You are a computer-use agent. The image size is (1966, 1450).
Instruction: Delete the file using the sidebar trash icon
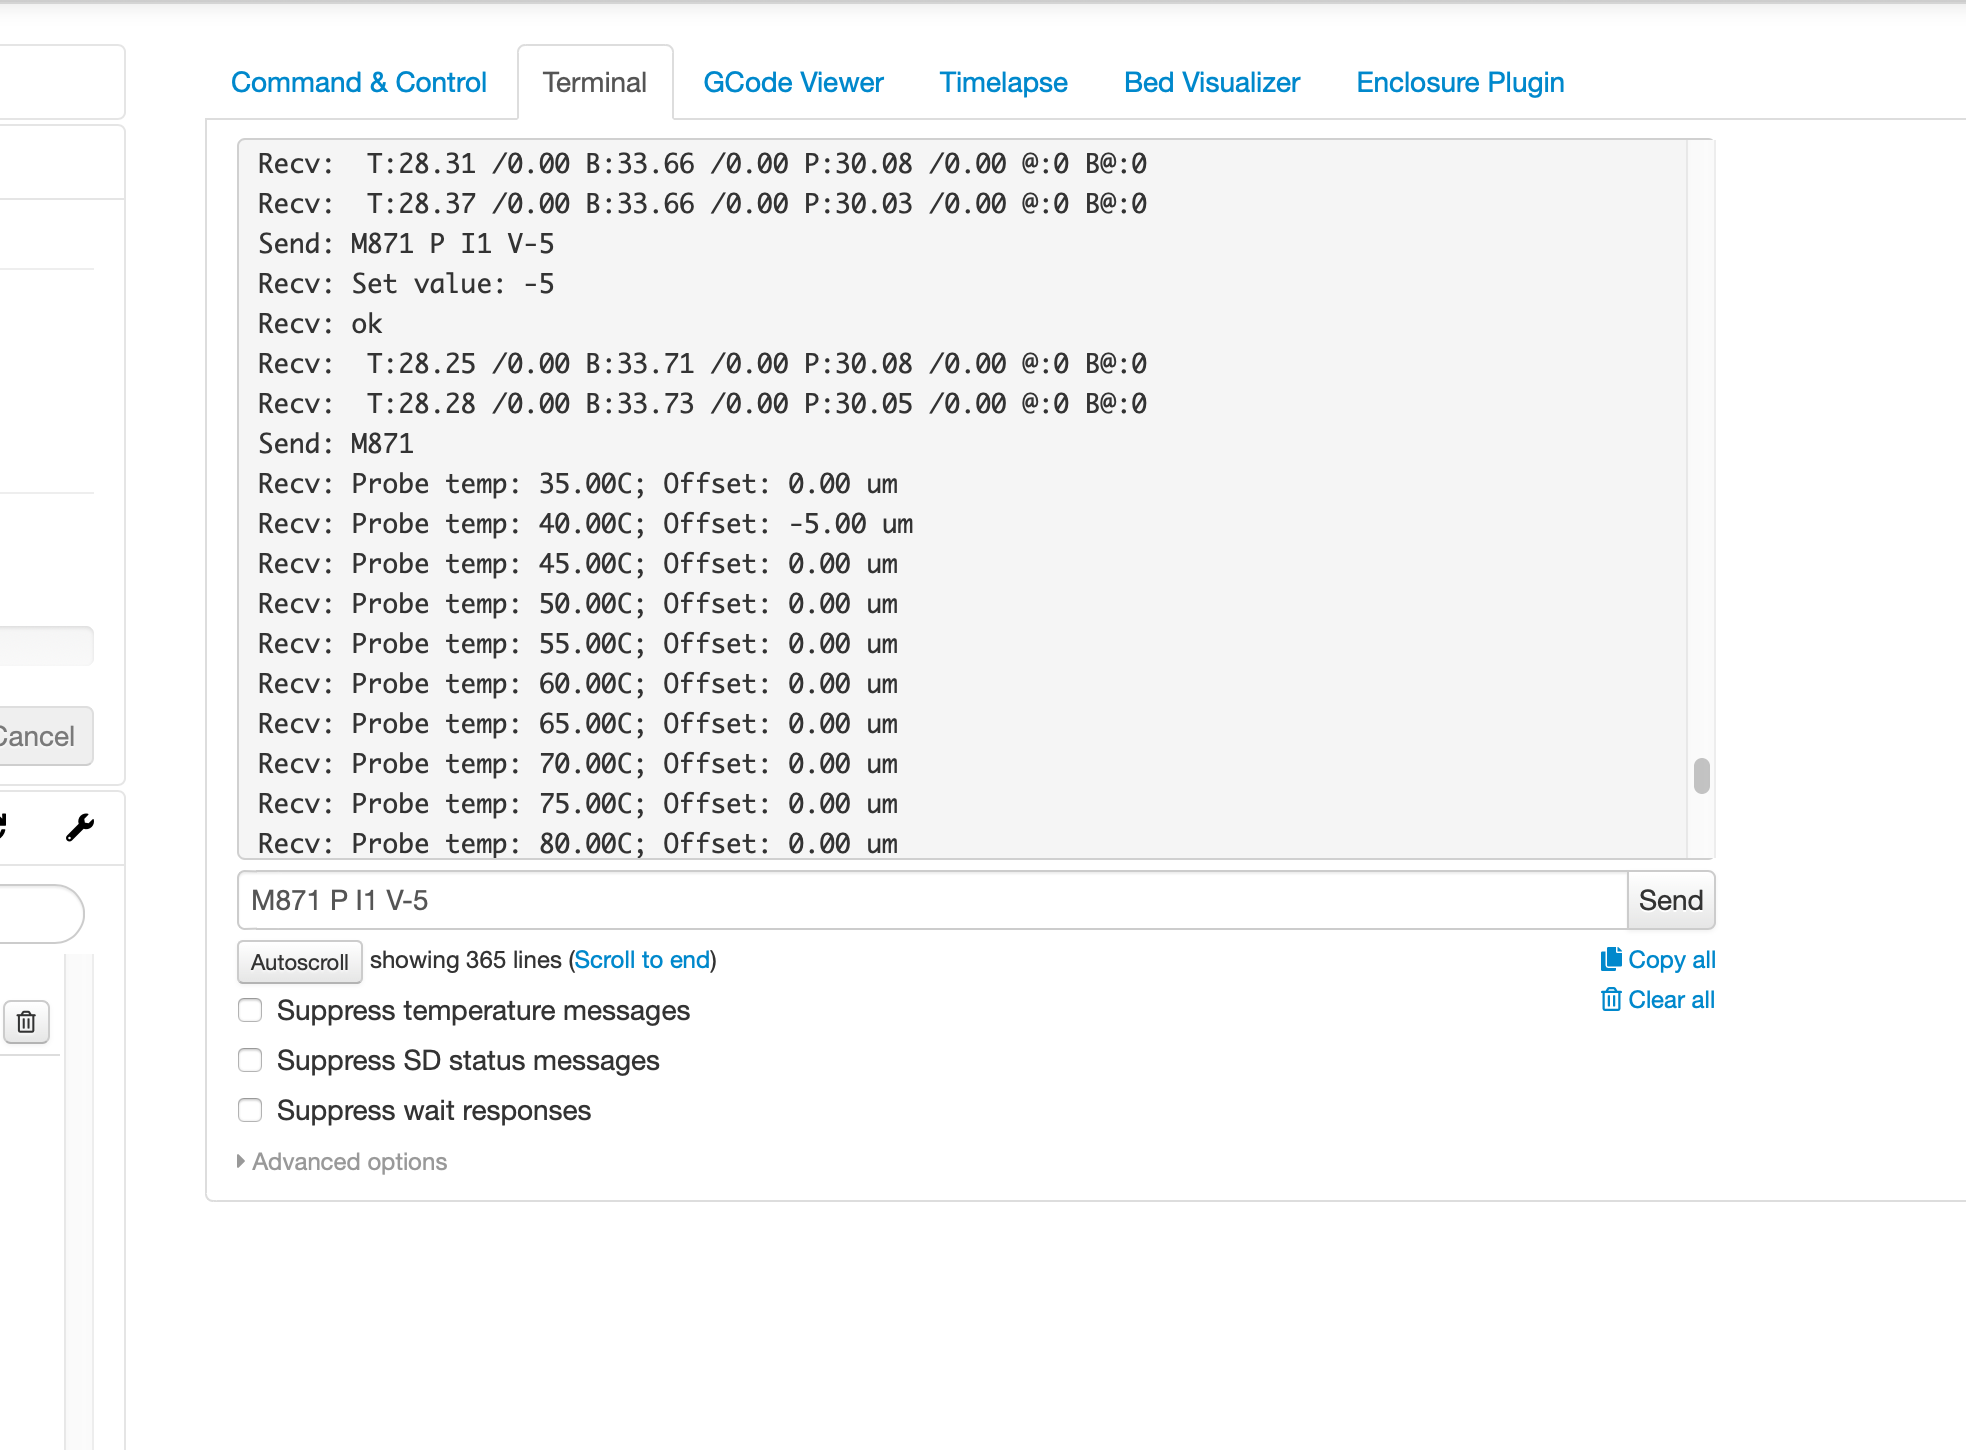27,1022
